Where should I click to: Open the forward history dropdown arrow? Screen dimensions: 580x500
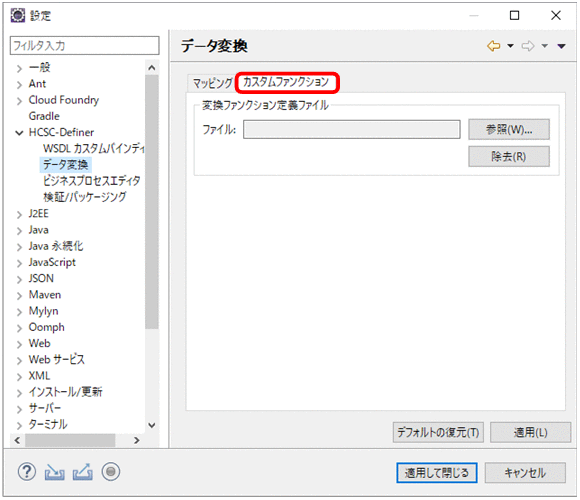[544, 46]
